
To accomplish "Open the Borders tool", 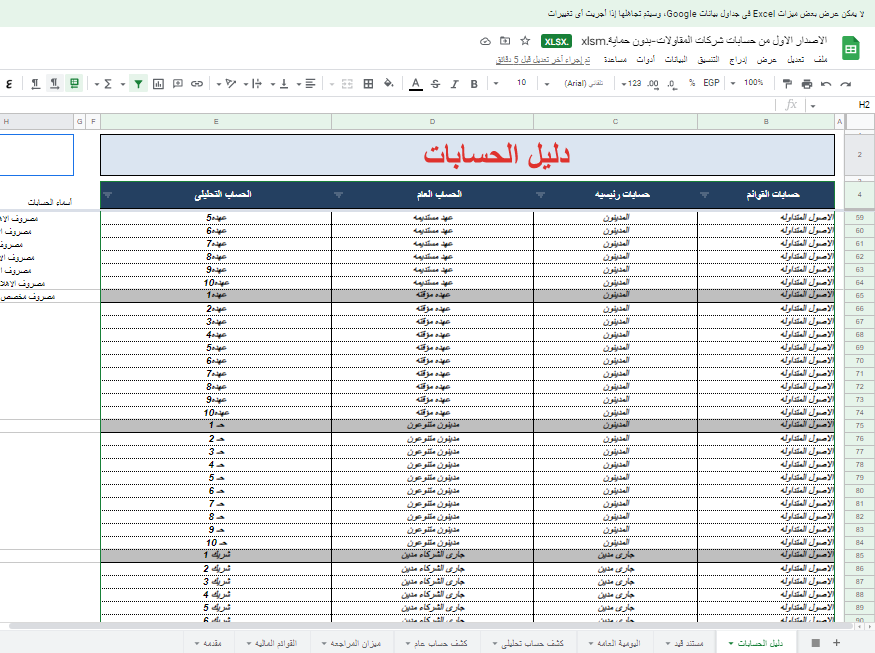I will [368, 83].
